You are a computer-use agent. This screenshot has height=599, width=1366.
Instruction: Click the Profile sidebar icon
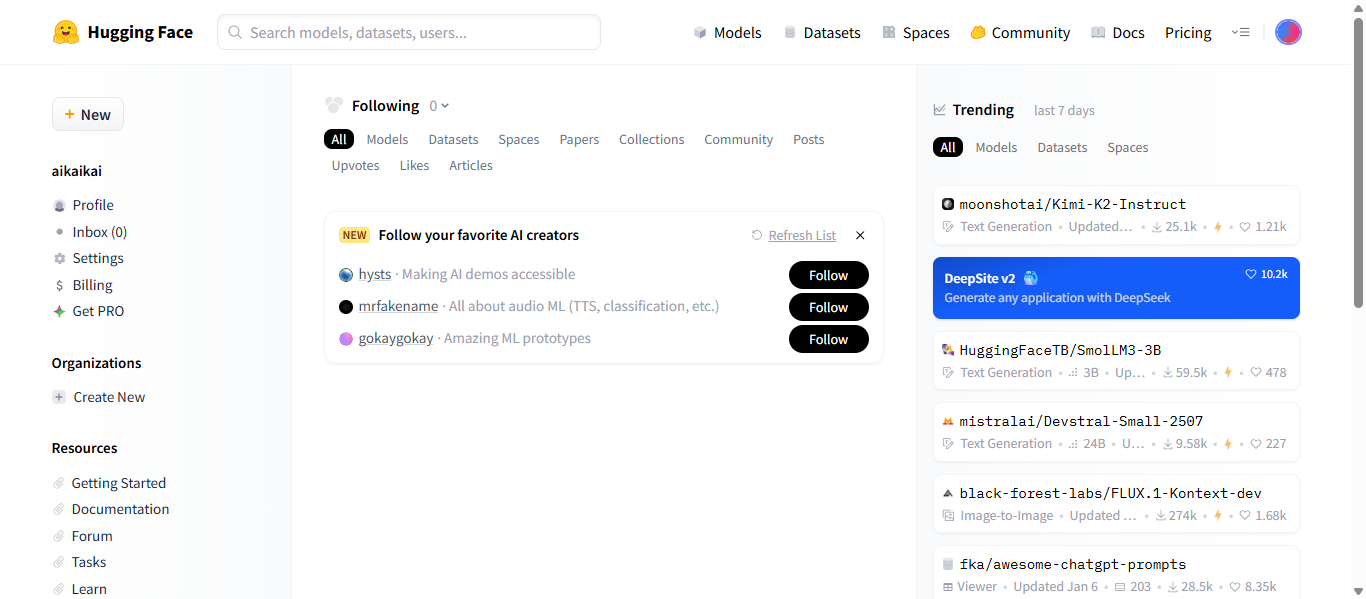(x=59, y=205)
